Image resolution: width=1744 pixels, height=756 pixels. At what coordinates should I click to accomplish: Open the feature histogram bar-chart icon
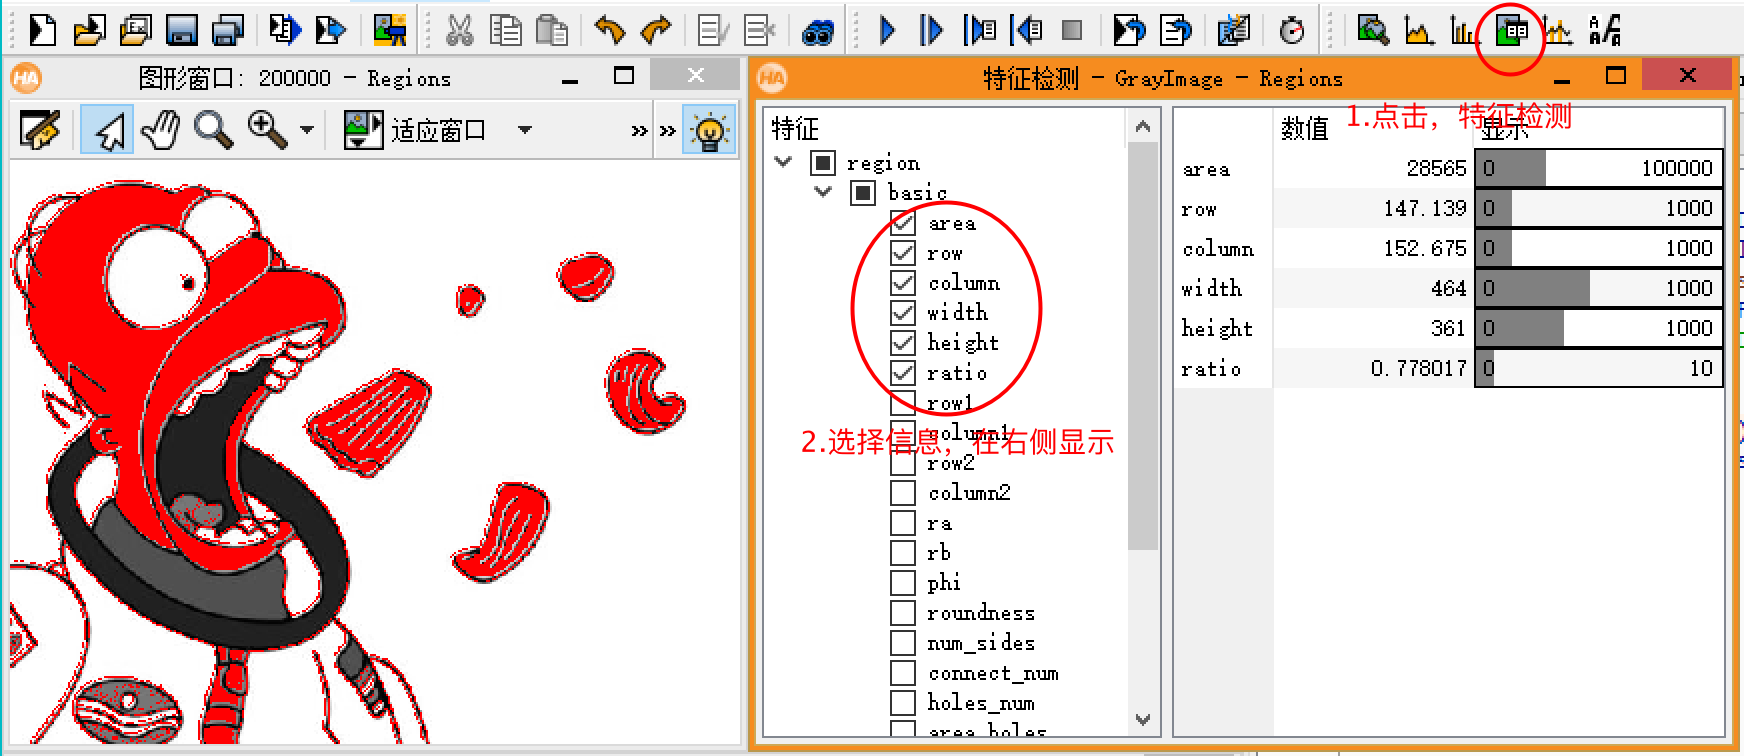(1463, 31)
